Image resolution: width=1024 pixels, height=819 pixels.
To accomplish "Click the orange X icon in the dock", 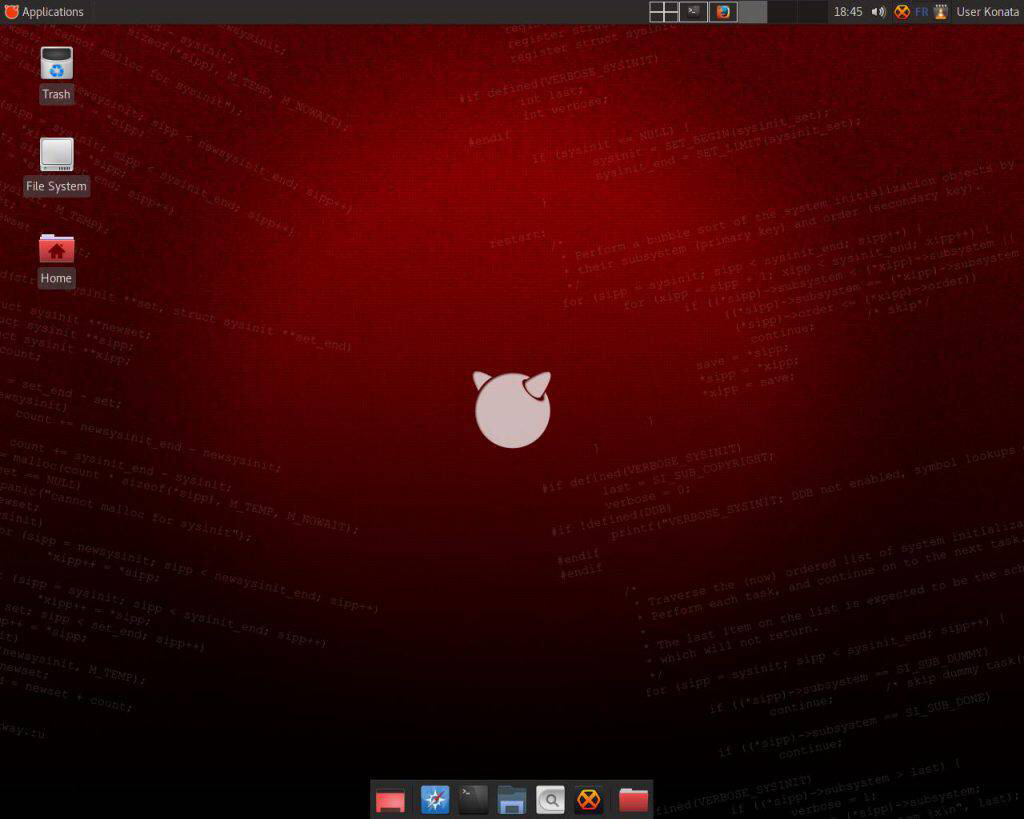I will (x=589, y=800).
